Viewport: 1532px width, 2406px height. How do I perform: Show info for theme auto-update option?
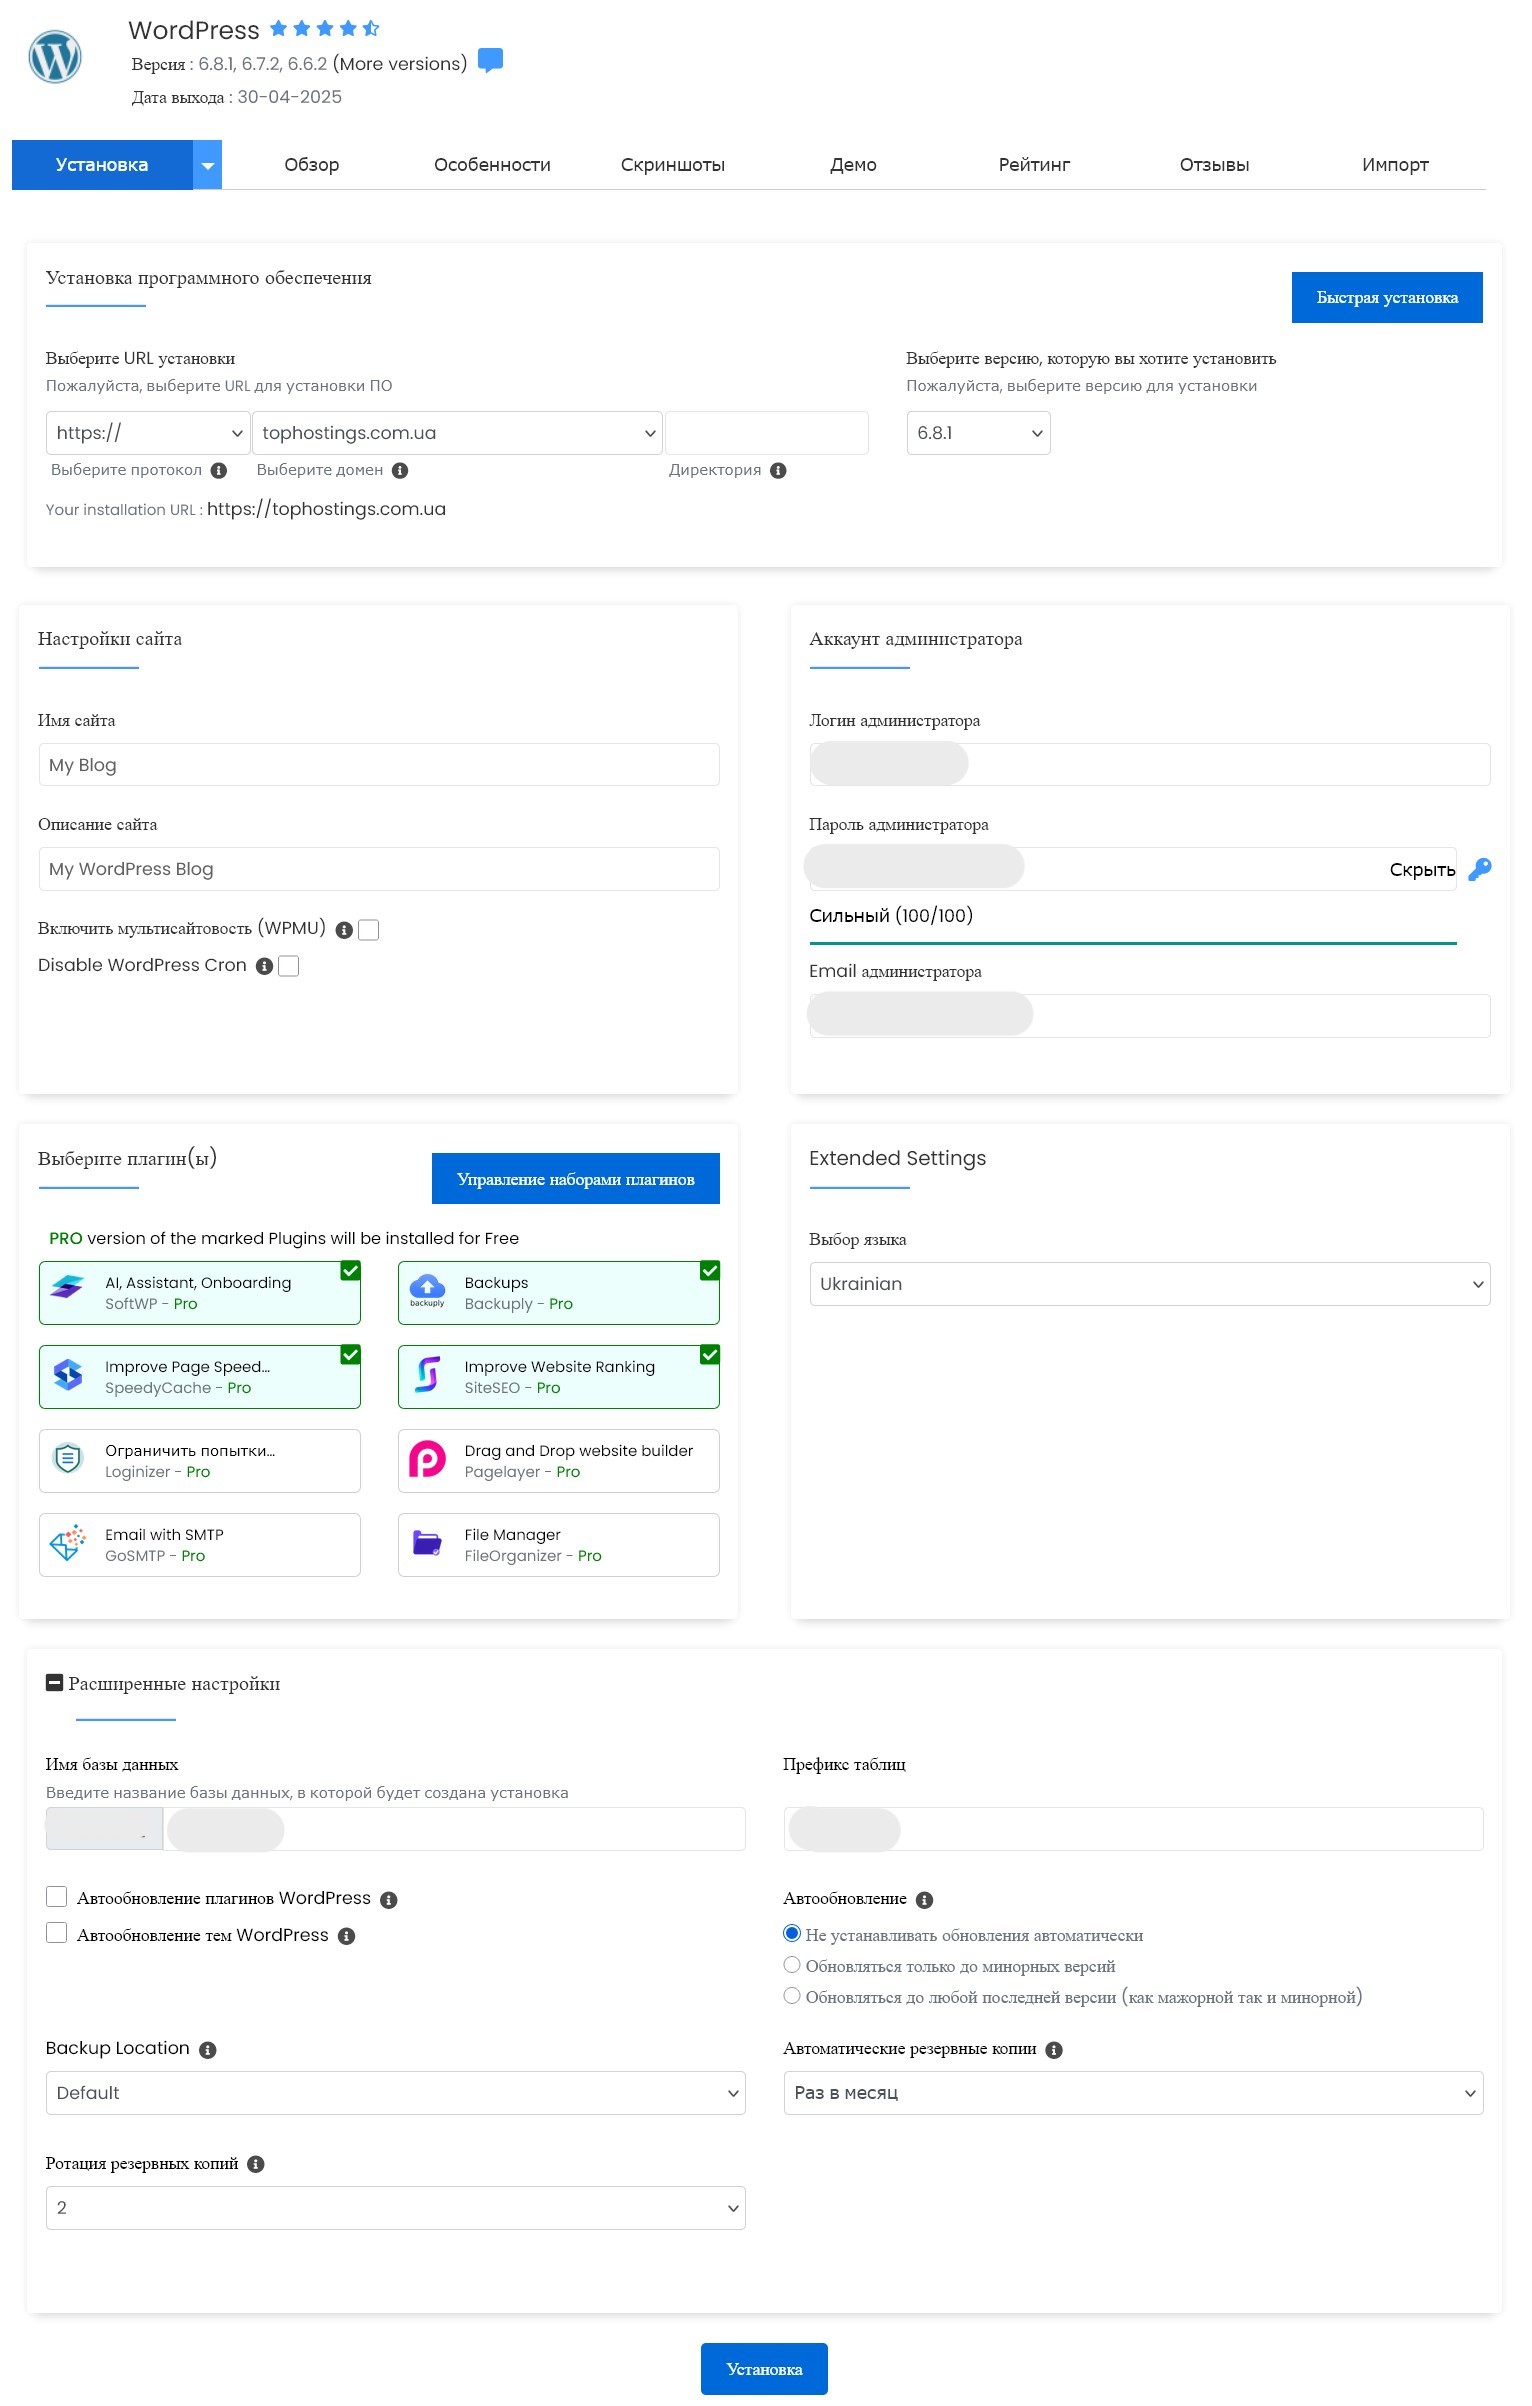point(347,1937)
